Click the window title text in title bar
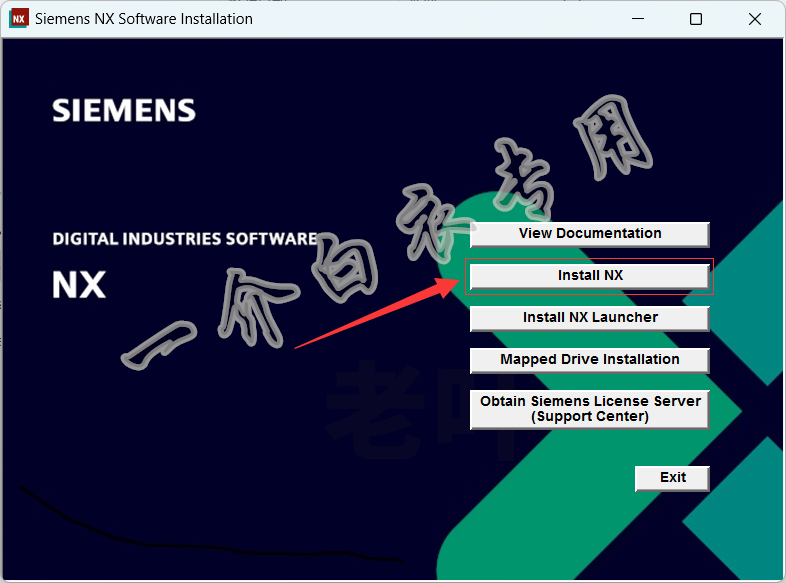Viewport: 786px width, 583px height. (144, 19)
